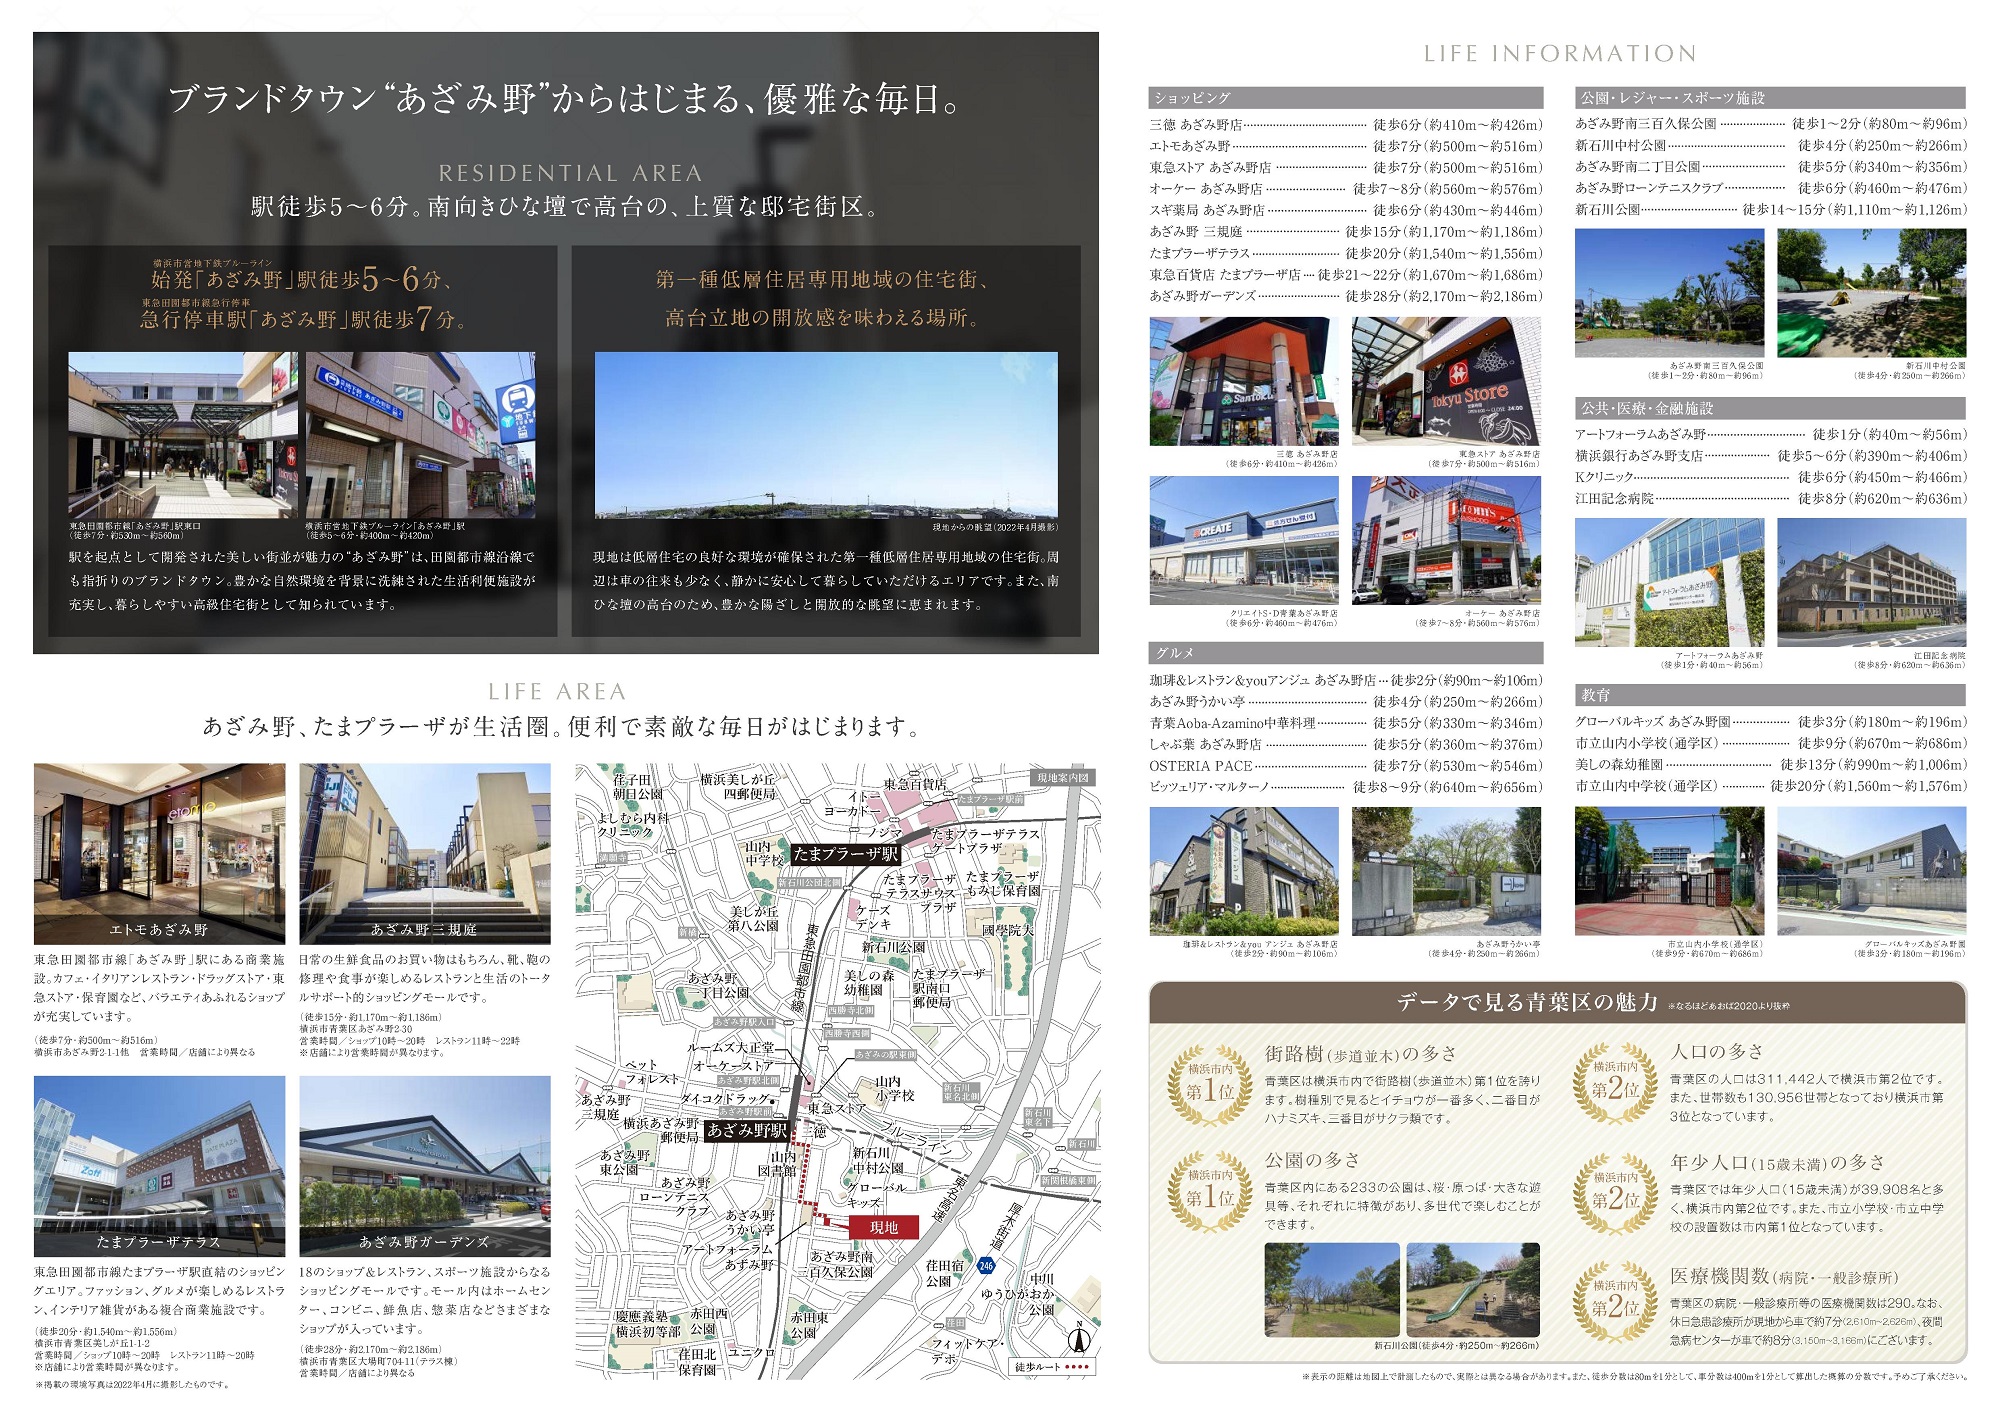Click the north compass icon on the map
This screenshot has width=2000, height=1414.
[x=1079, y=1337]
